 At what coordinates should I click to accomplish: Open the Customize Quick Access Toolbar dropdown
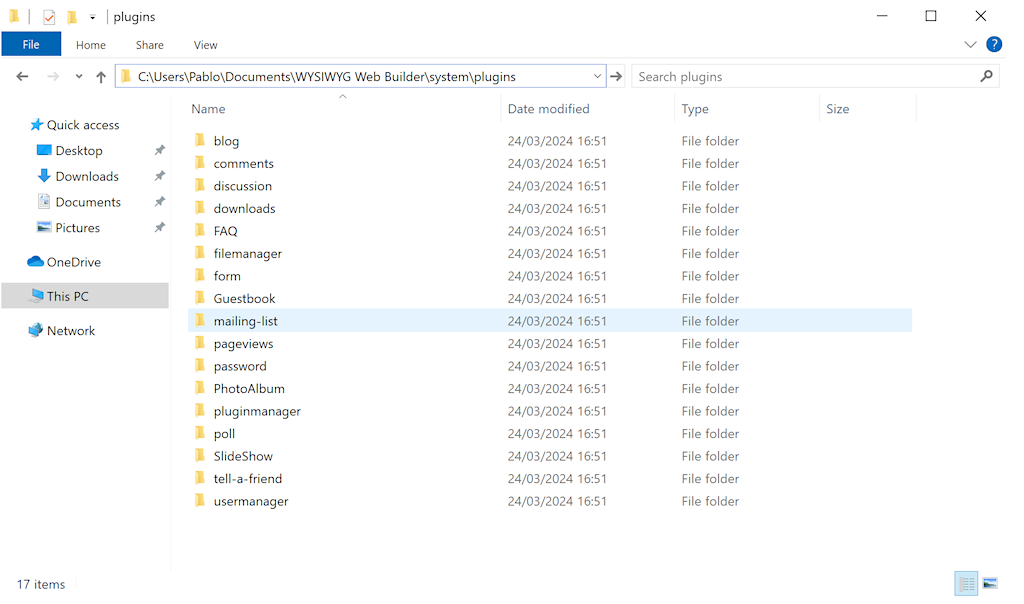pos(93,18)
